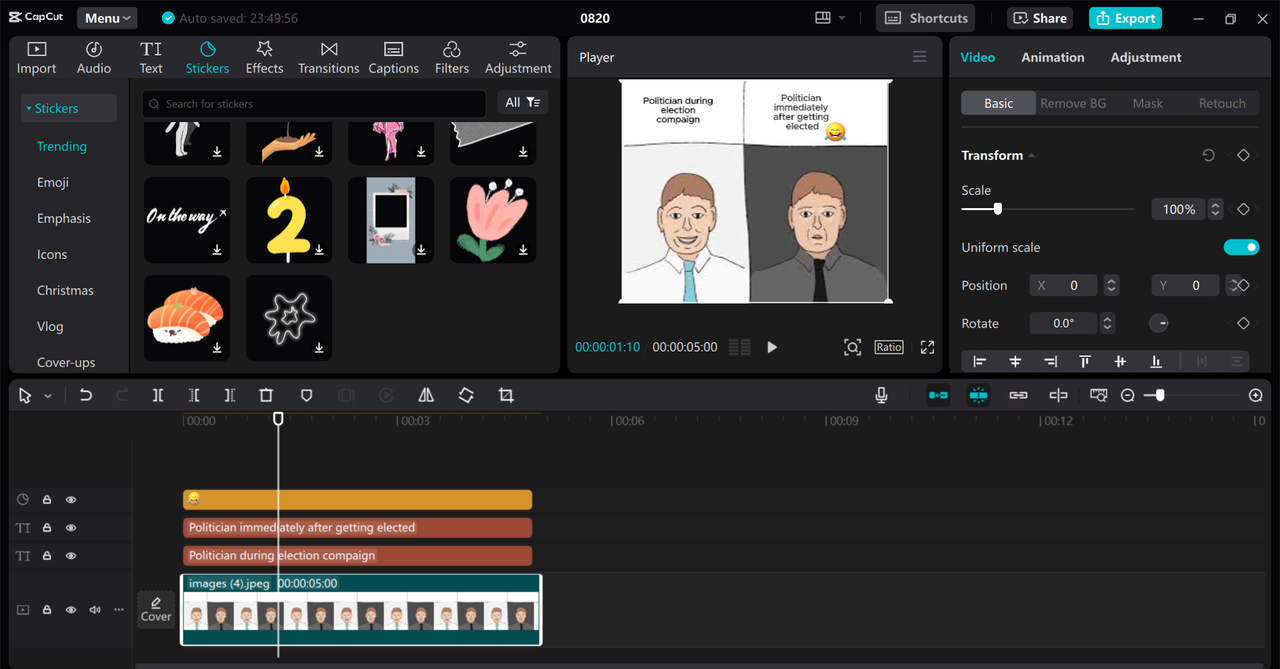Choose the 'On the way' sticker
1280x669 pixels.
tap(187, 220)
